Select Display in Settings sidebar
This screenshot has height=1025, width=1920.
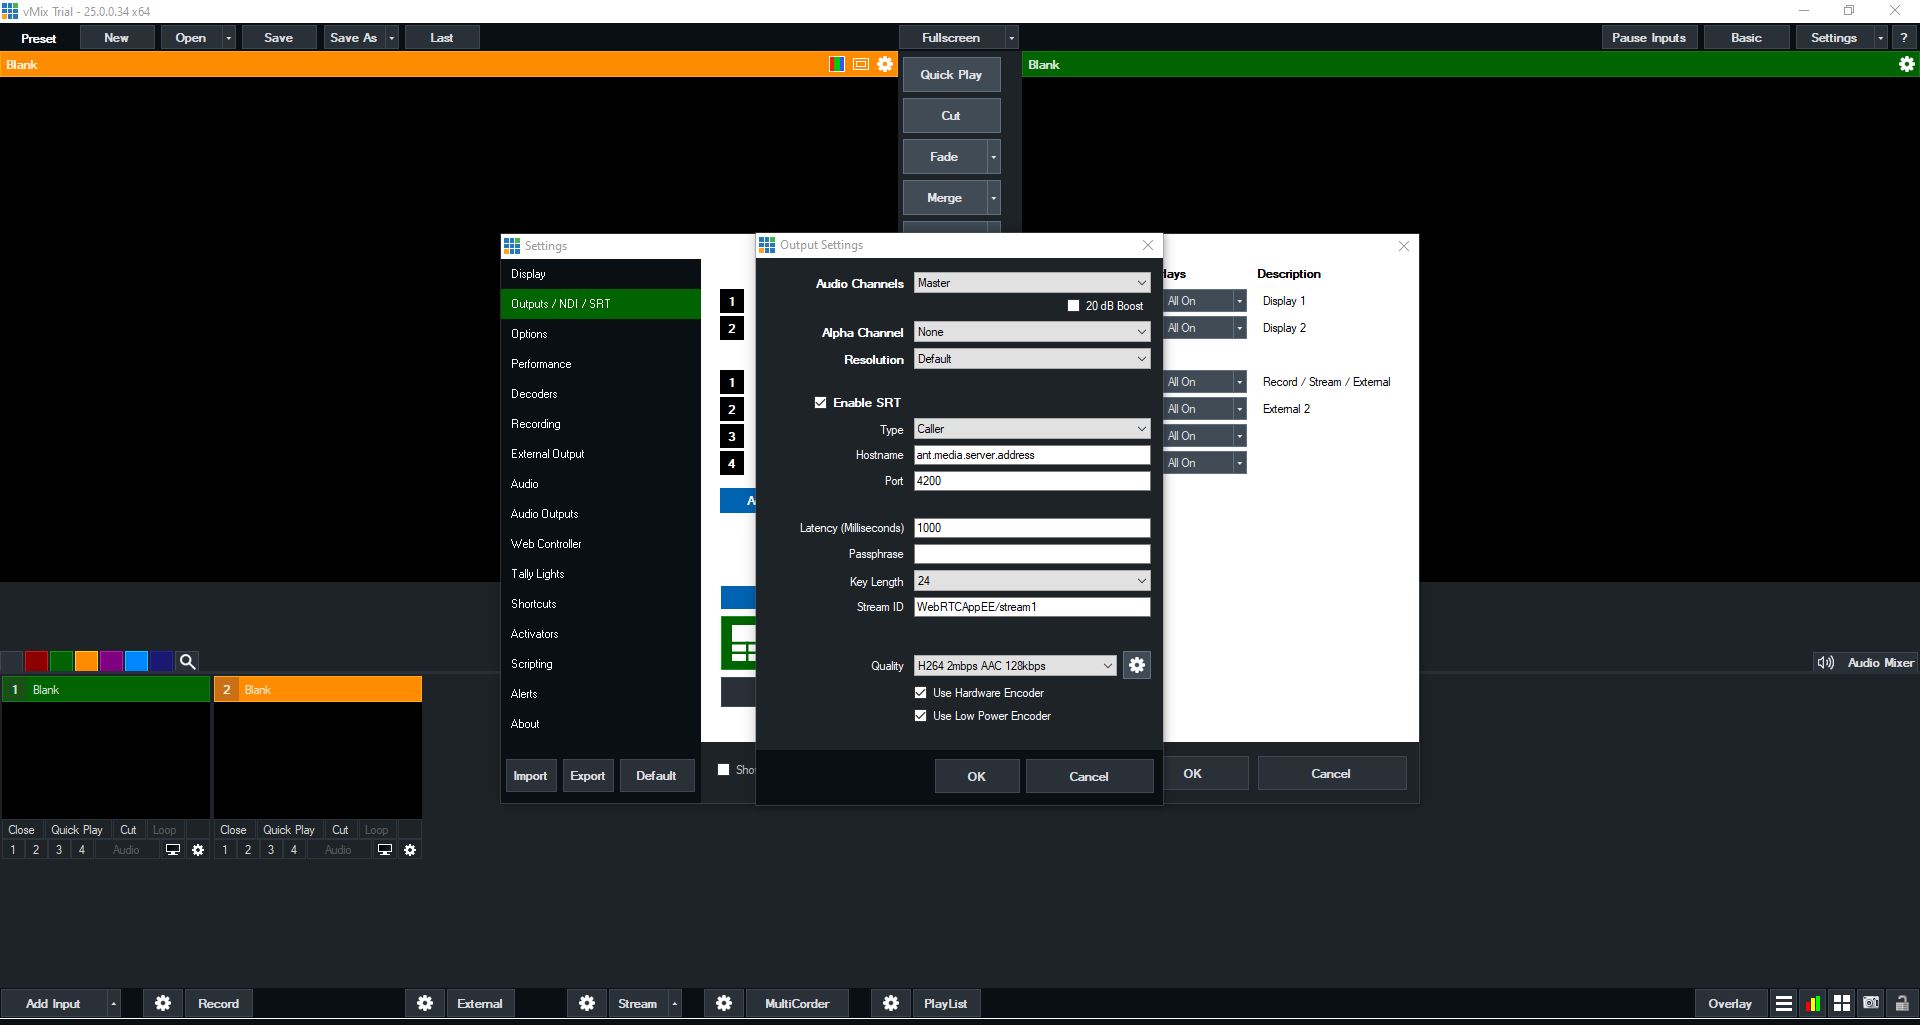(600, 274)
